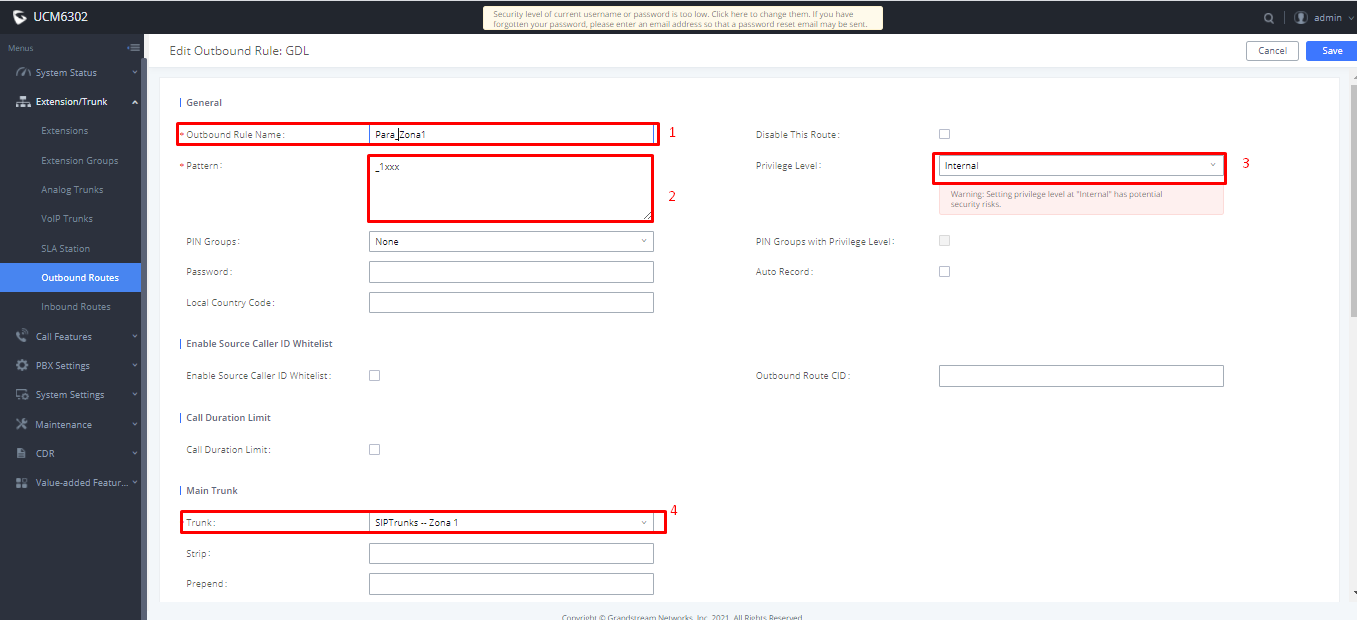Screen dimensions: 1357x620
Task: Check the Disable This Route checkbox
Action: pyautogui.click(x=944, y=134)
